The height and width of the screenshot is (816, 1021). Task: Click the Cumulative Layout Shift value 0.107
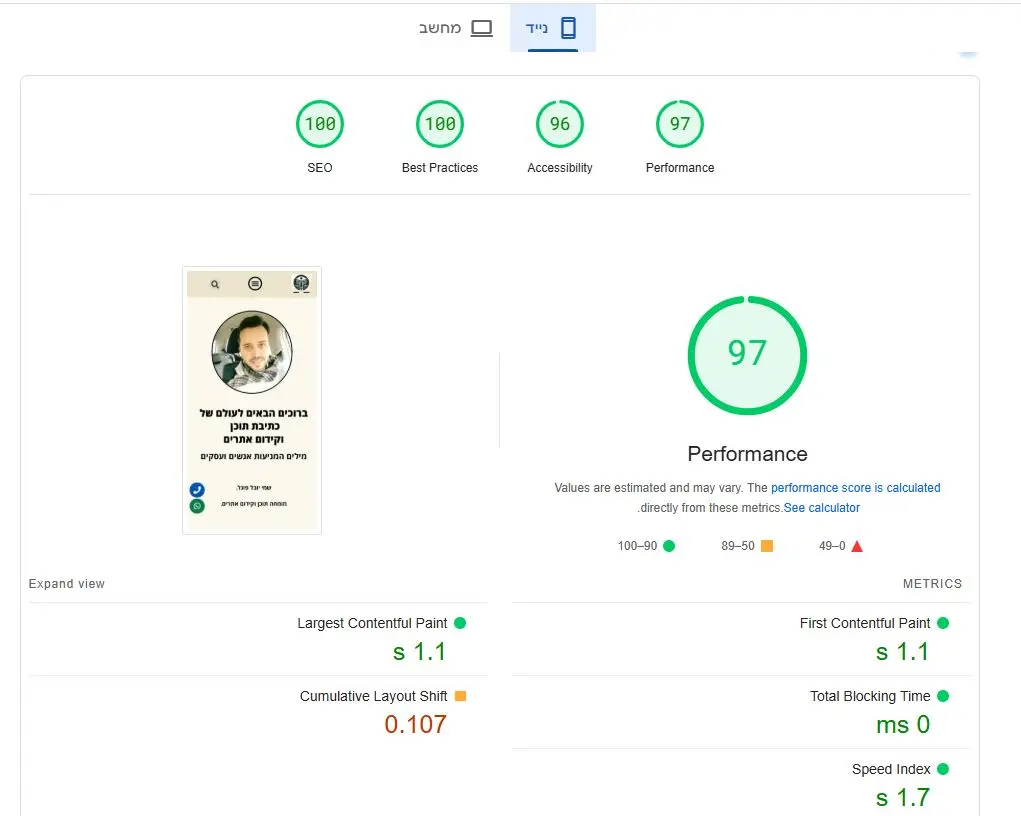click(416, 724)
